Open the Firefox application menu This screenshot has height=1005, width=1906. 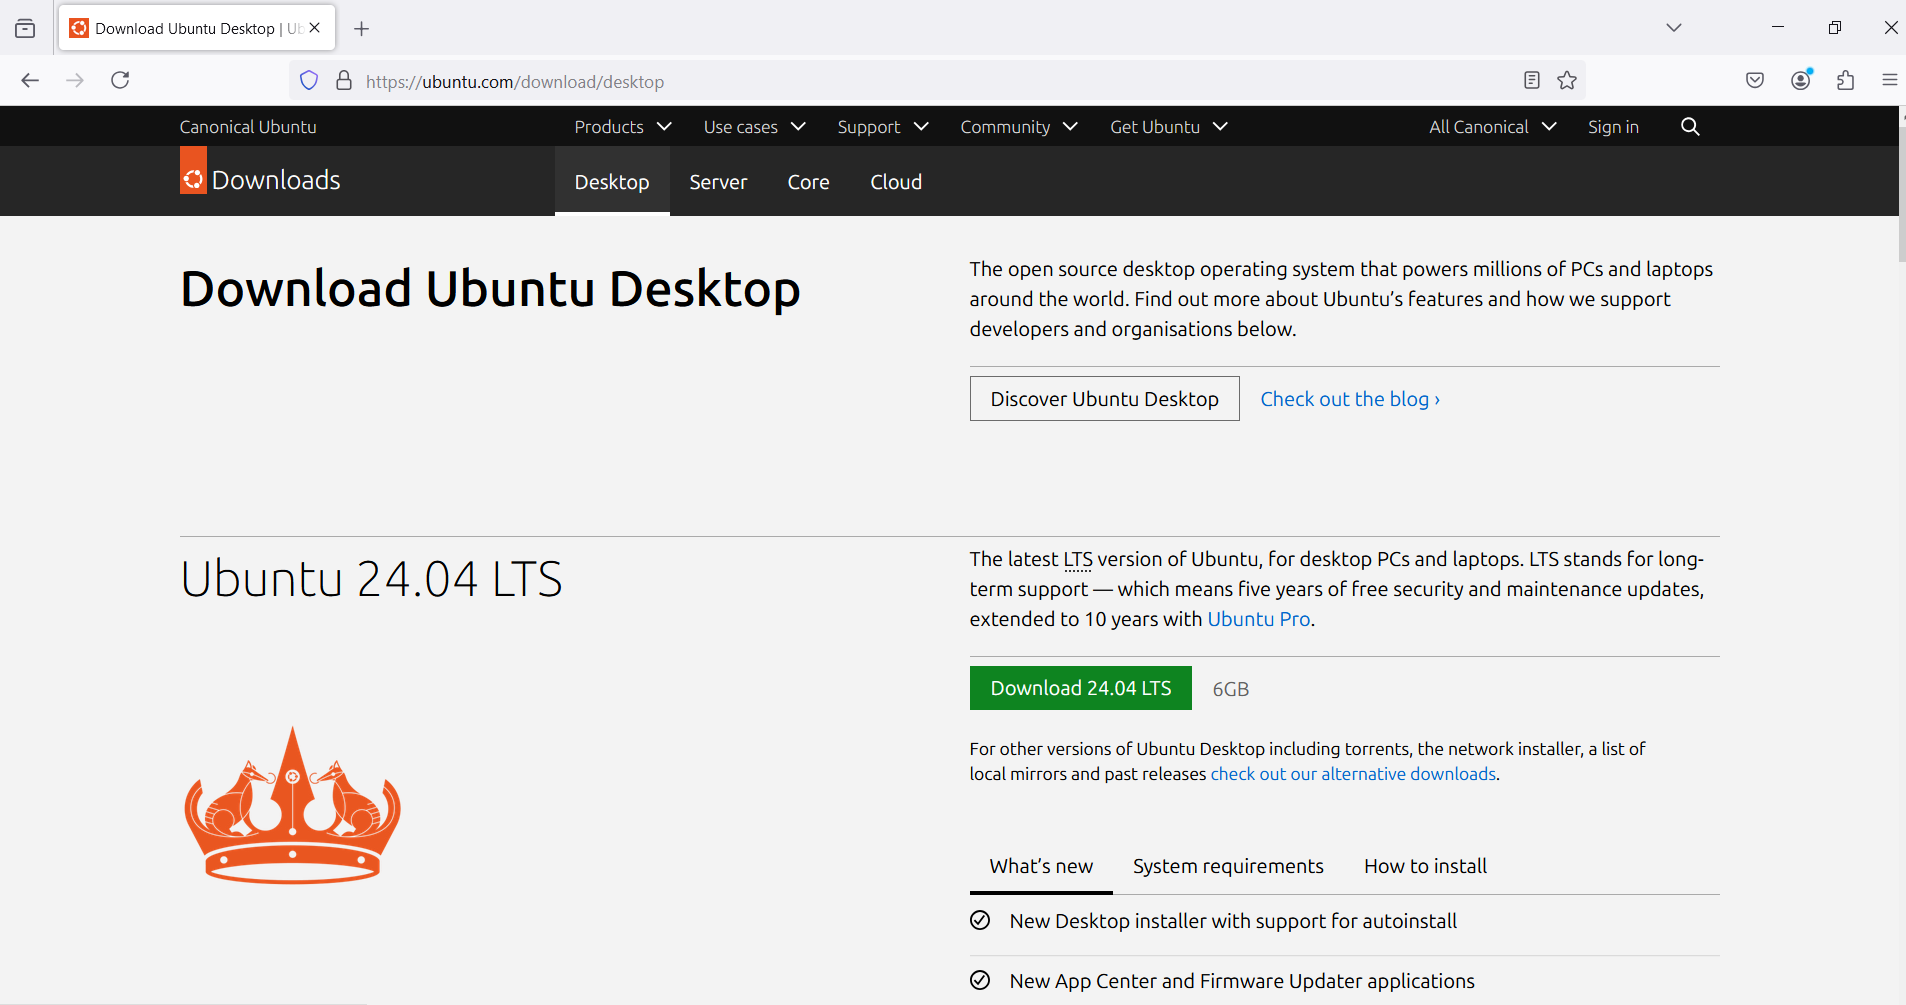point(1890,80)
